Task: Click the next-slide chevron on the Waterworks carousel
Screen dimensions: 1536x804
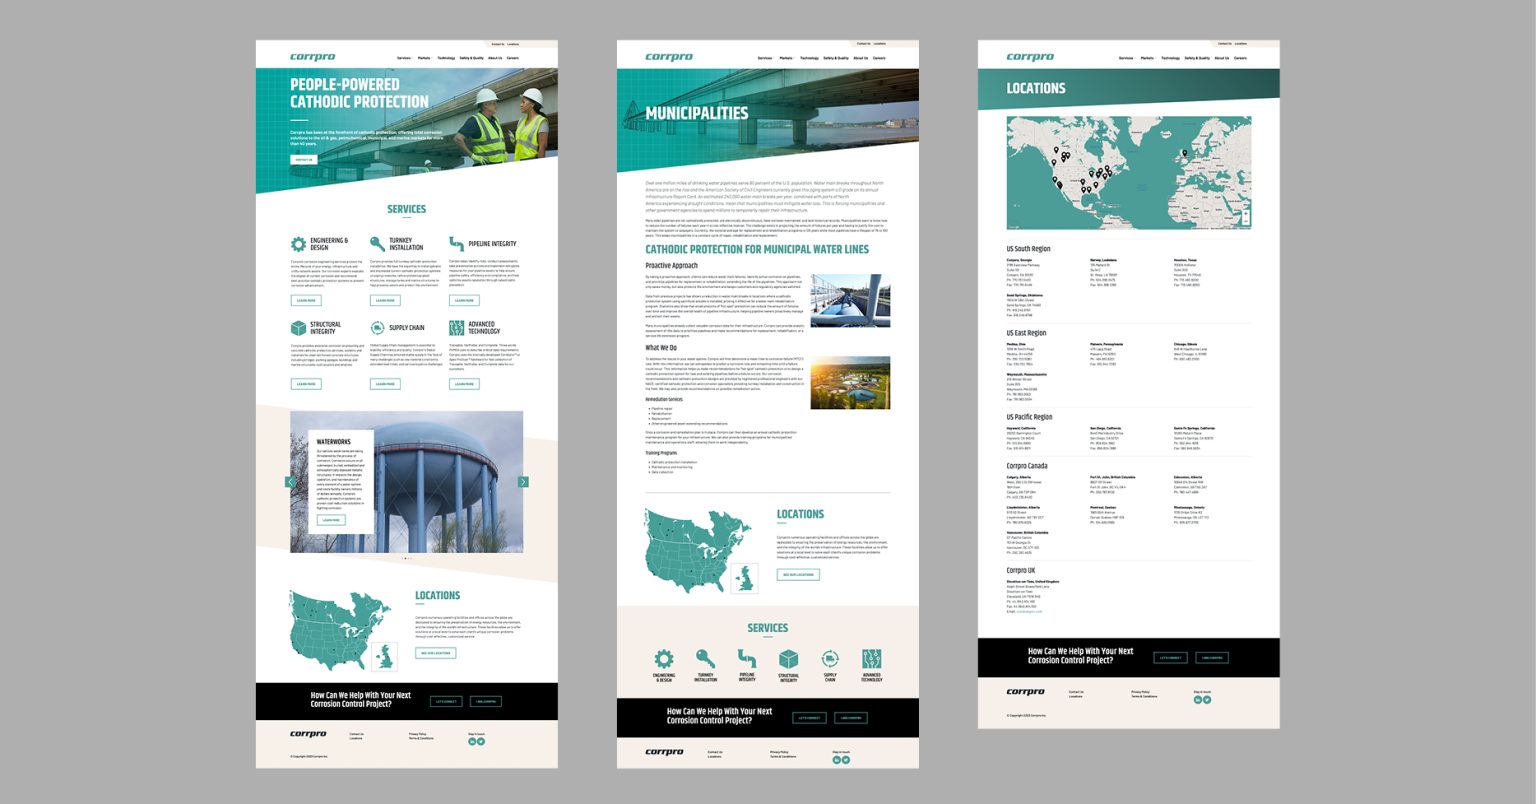Action: coord(523,481)
